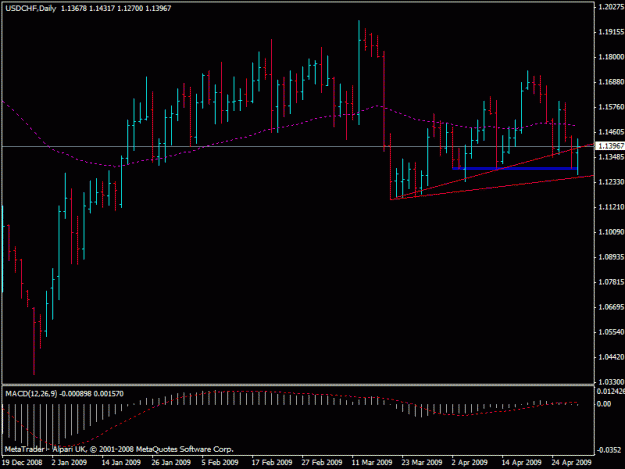This screenshot has height=469, width=625.
Task: Click the 1.08935 price scale label
Action: pos(611,257)
